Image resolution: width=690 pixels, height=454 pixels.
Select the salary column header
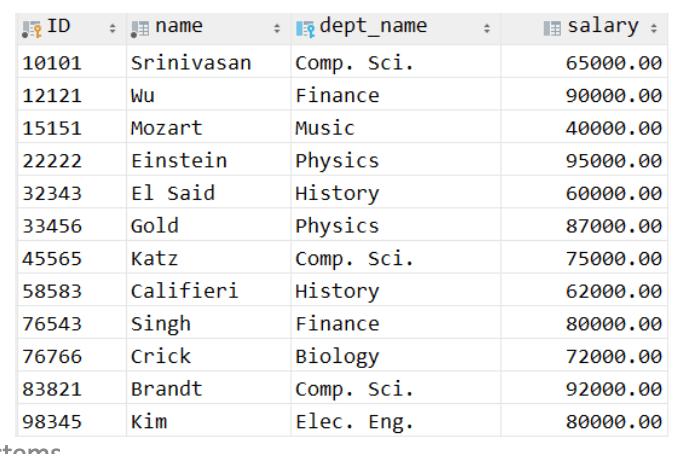pyautogui.click(x=584, y=29)
